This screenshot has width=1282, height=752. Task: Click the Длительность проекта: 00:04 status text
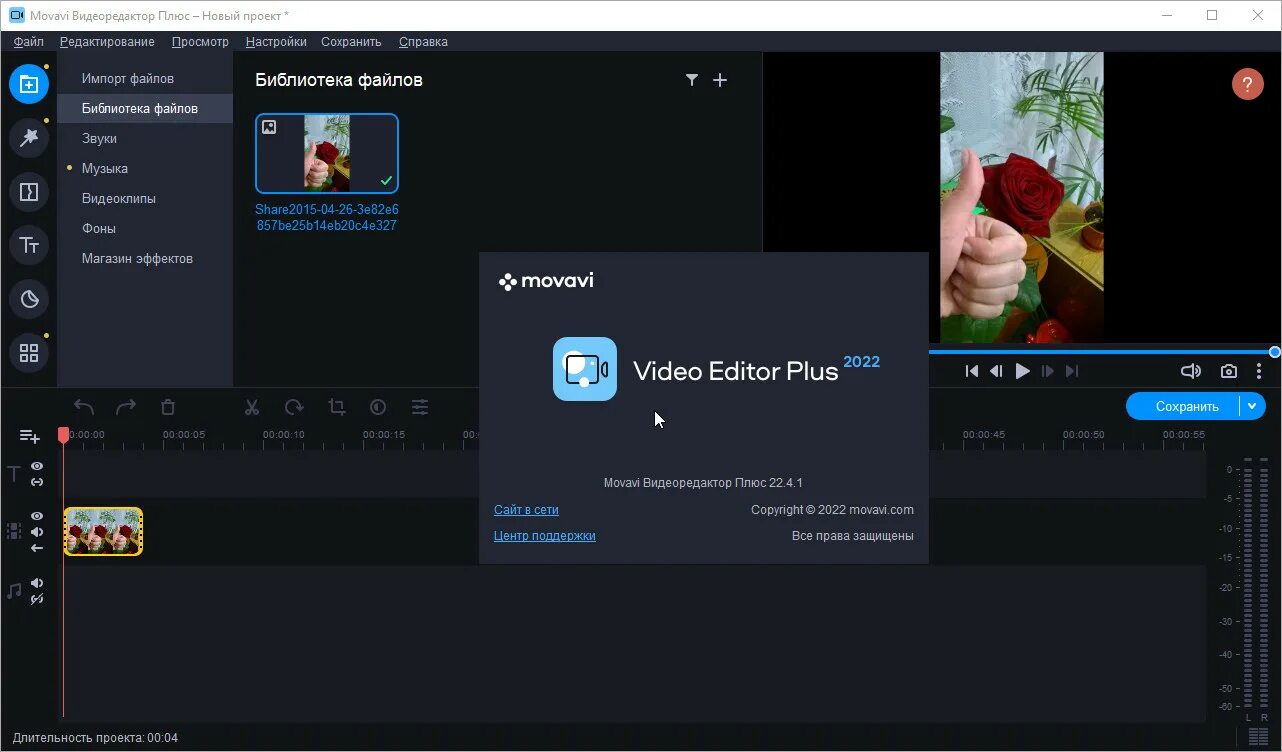tap(96, 738)
